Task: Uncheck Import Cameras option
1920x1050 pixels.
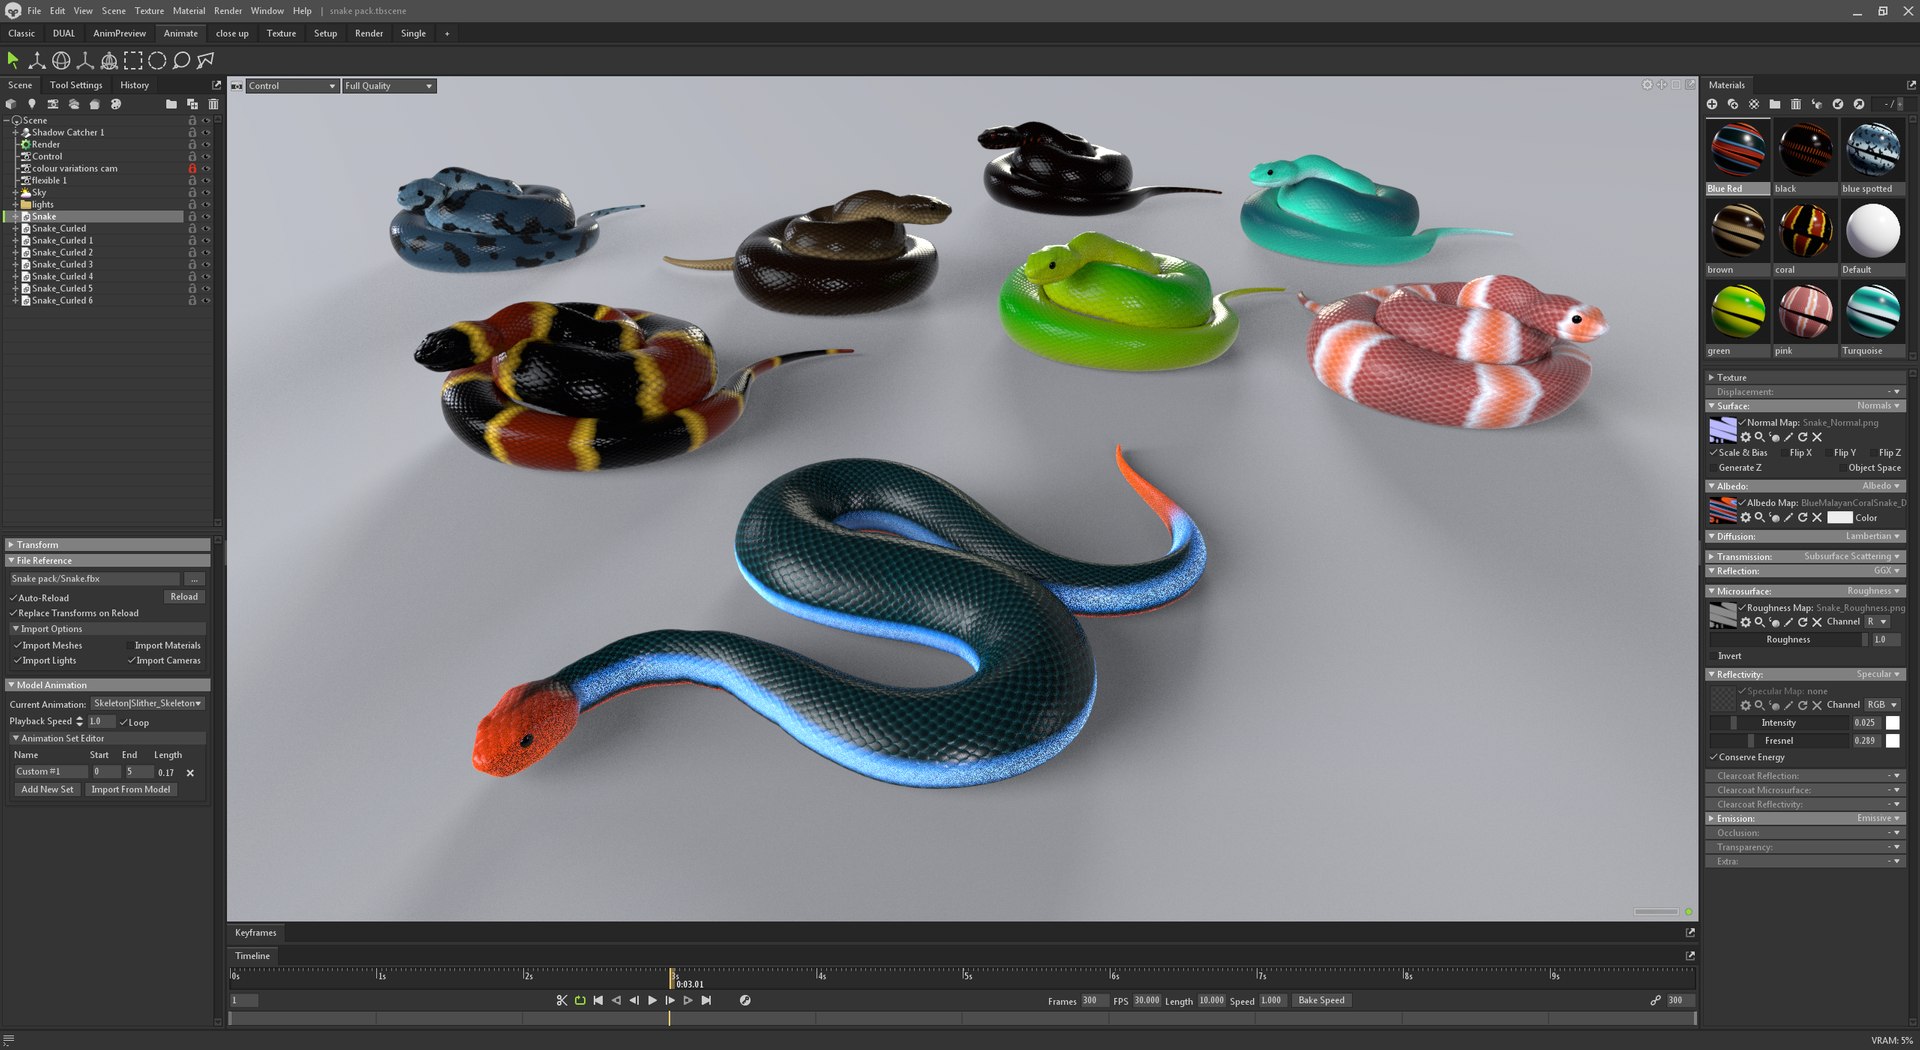Action: tap(131, 661)
